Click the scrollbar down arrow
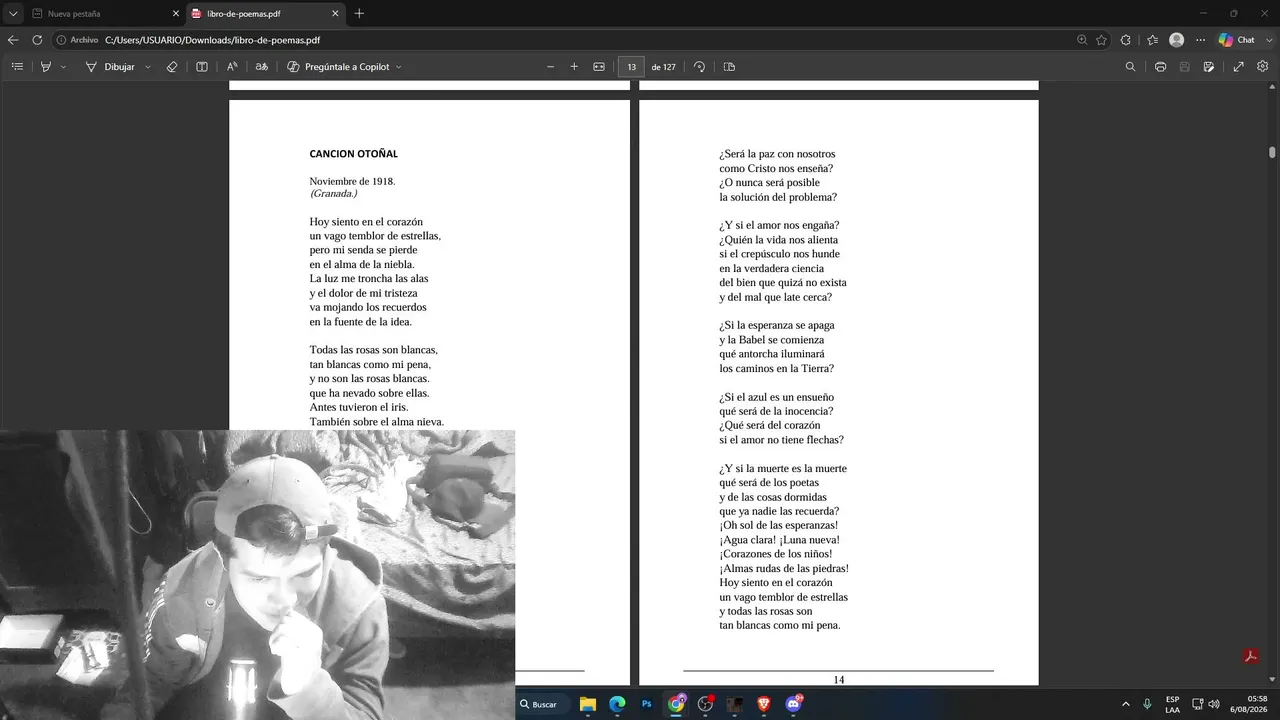 pyautogui.click(x=1272, y=679)
